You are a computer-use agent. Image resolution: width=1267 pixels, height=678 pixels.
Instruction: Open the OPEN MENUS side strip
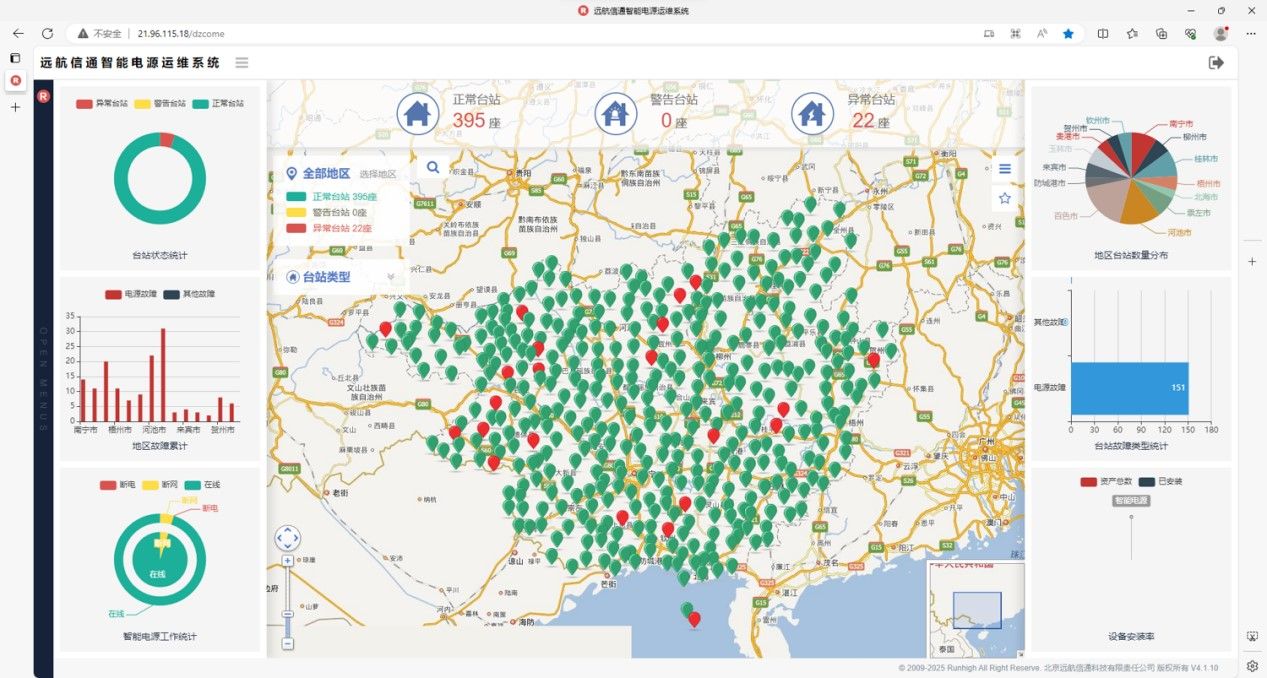[x=43, y=380]
